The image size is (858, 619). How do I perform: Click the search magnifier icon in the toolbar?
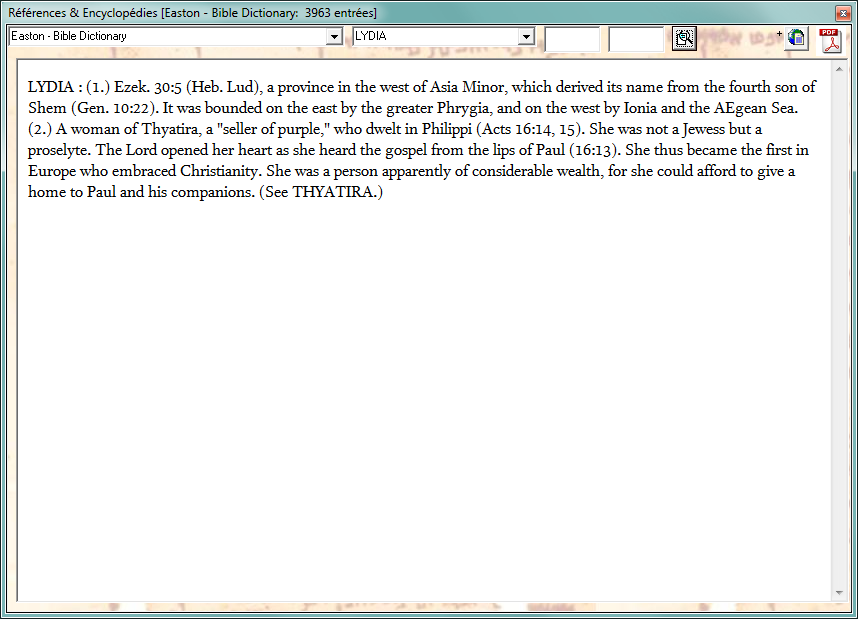[x=684, y=38]
